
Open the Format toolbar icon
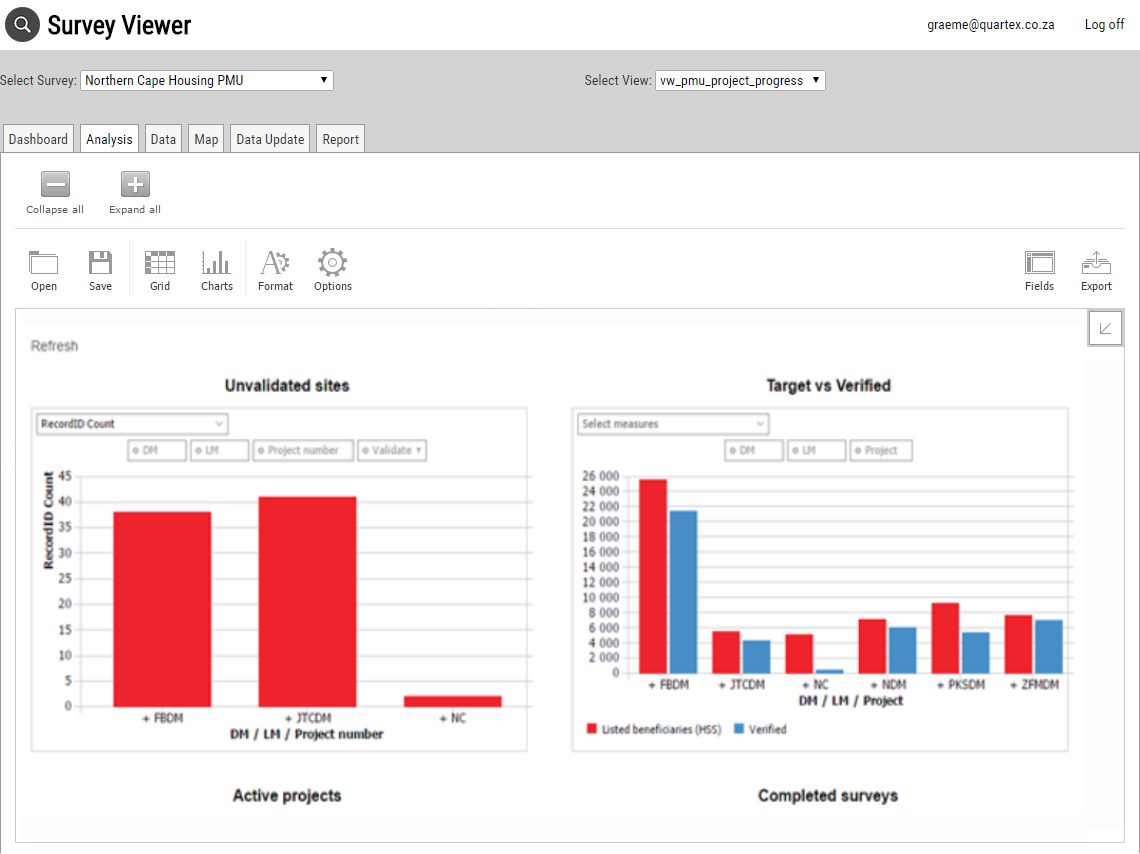[x=276, y=263]
